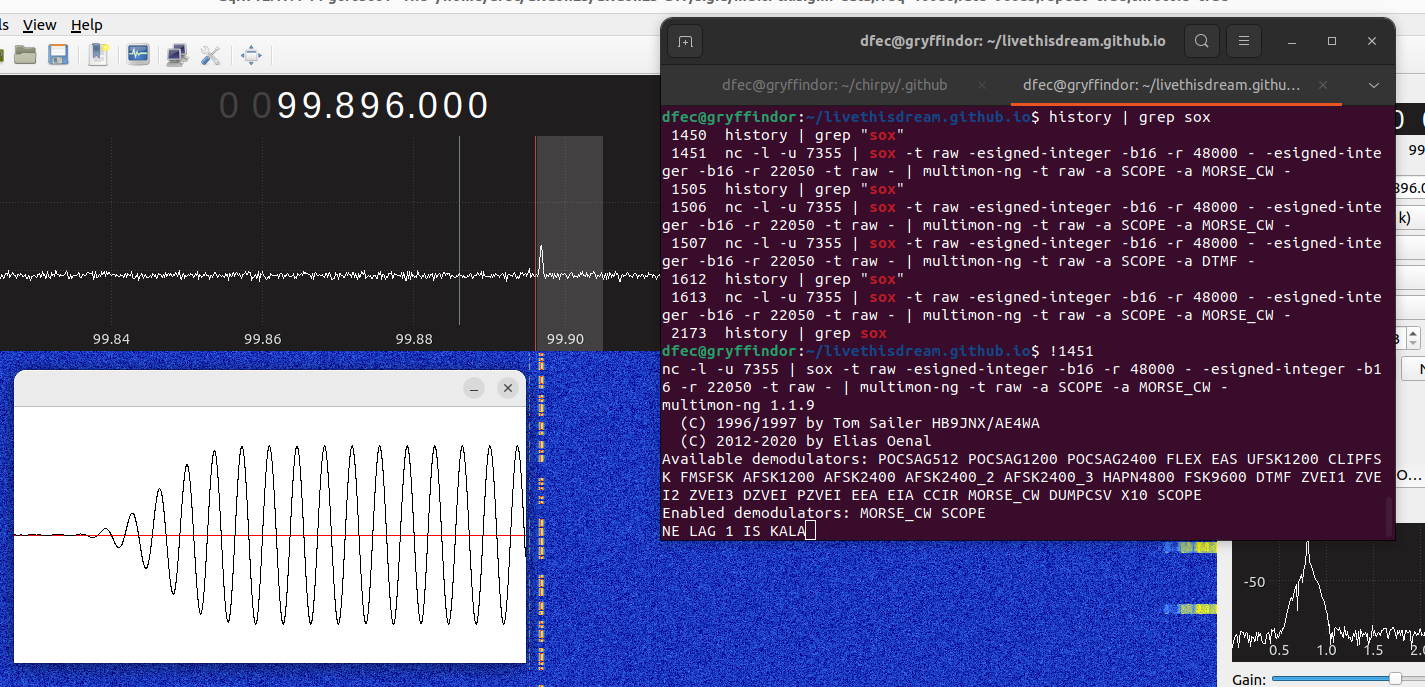Add a new terminal tab
The image size is (1425, 687).
685,41
